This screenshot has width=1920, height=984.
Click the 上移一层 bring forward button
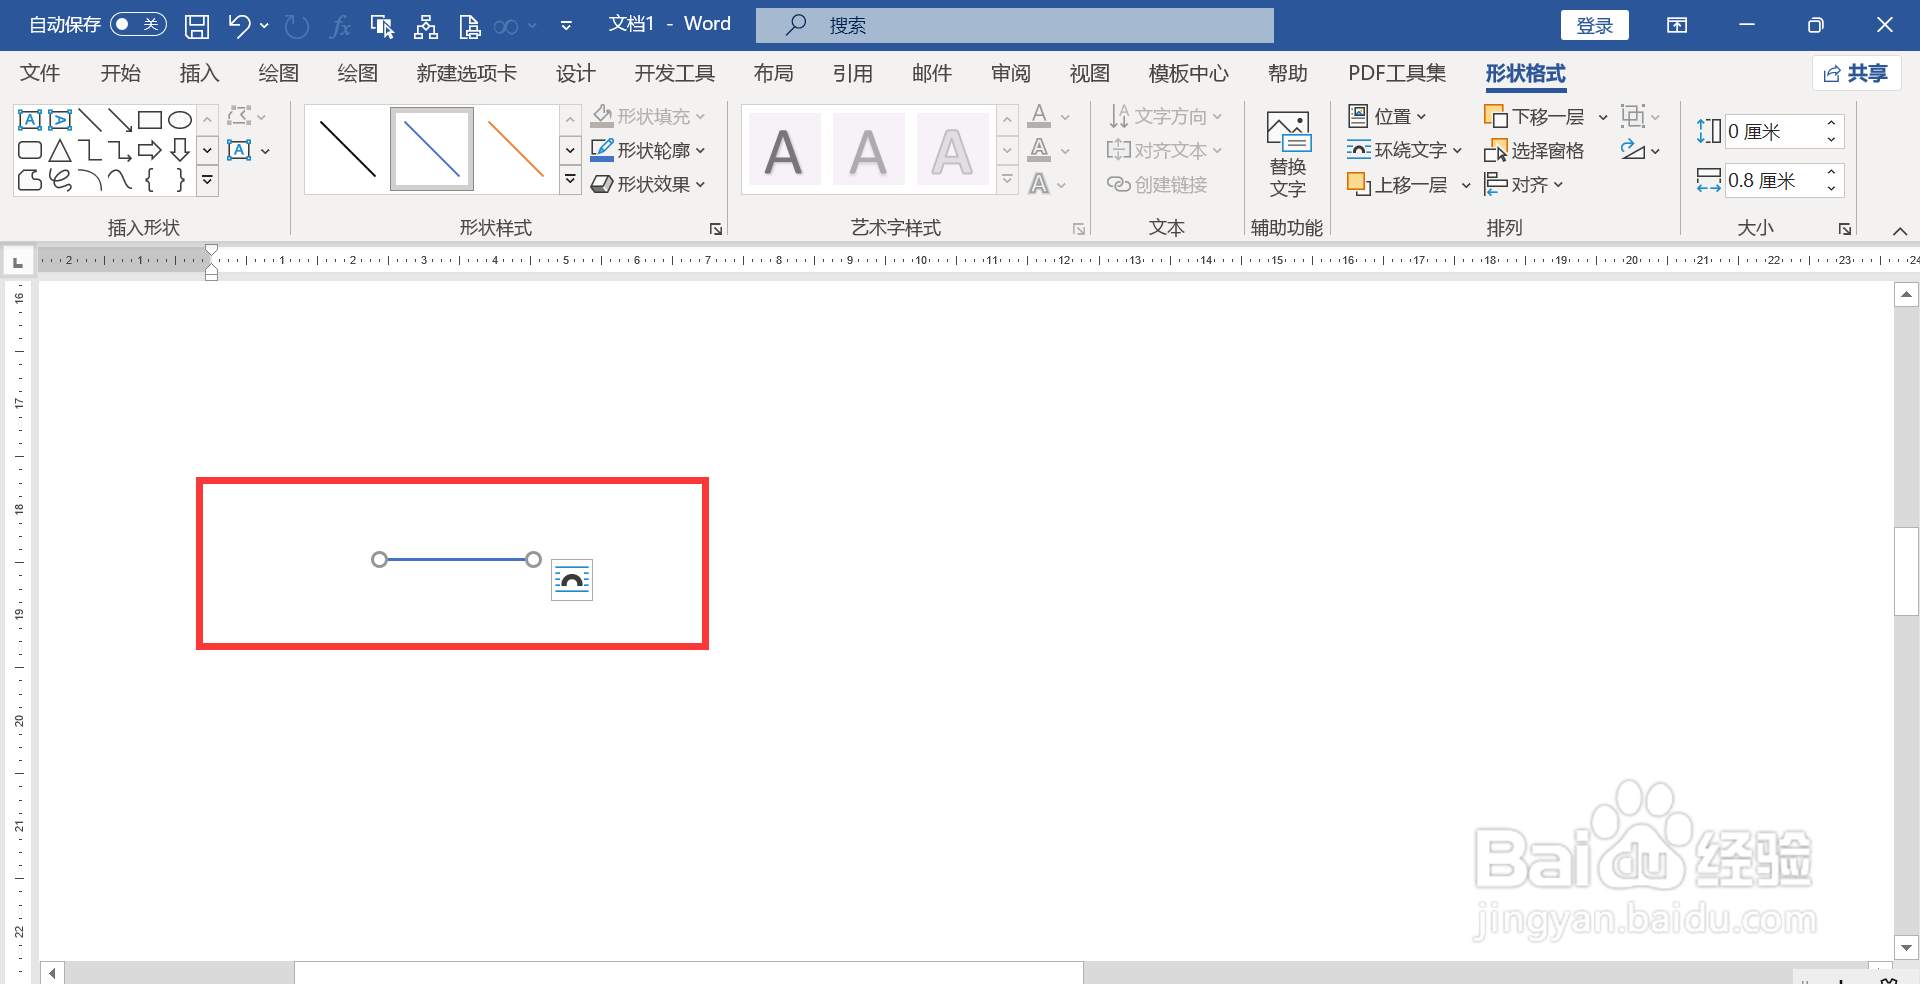point(1398,184)
